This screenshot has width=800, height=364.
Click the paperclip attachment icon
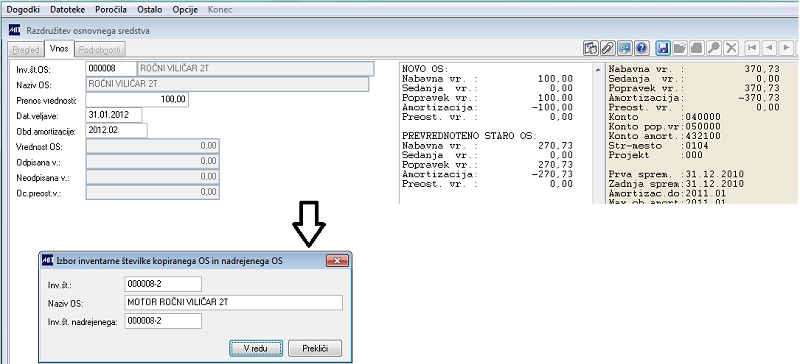tap(607, 48)
